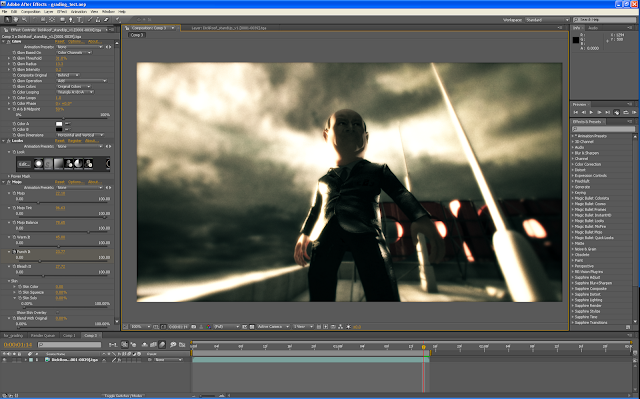640x399 pixels.
Task: Click the stopwatch next to Punch It
Action: [14, 252]
